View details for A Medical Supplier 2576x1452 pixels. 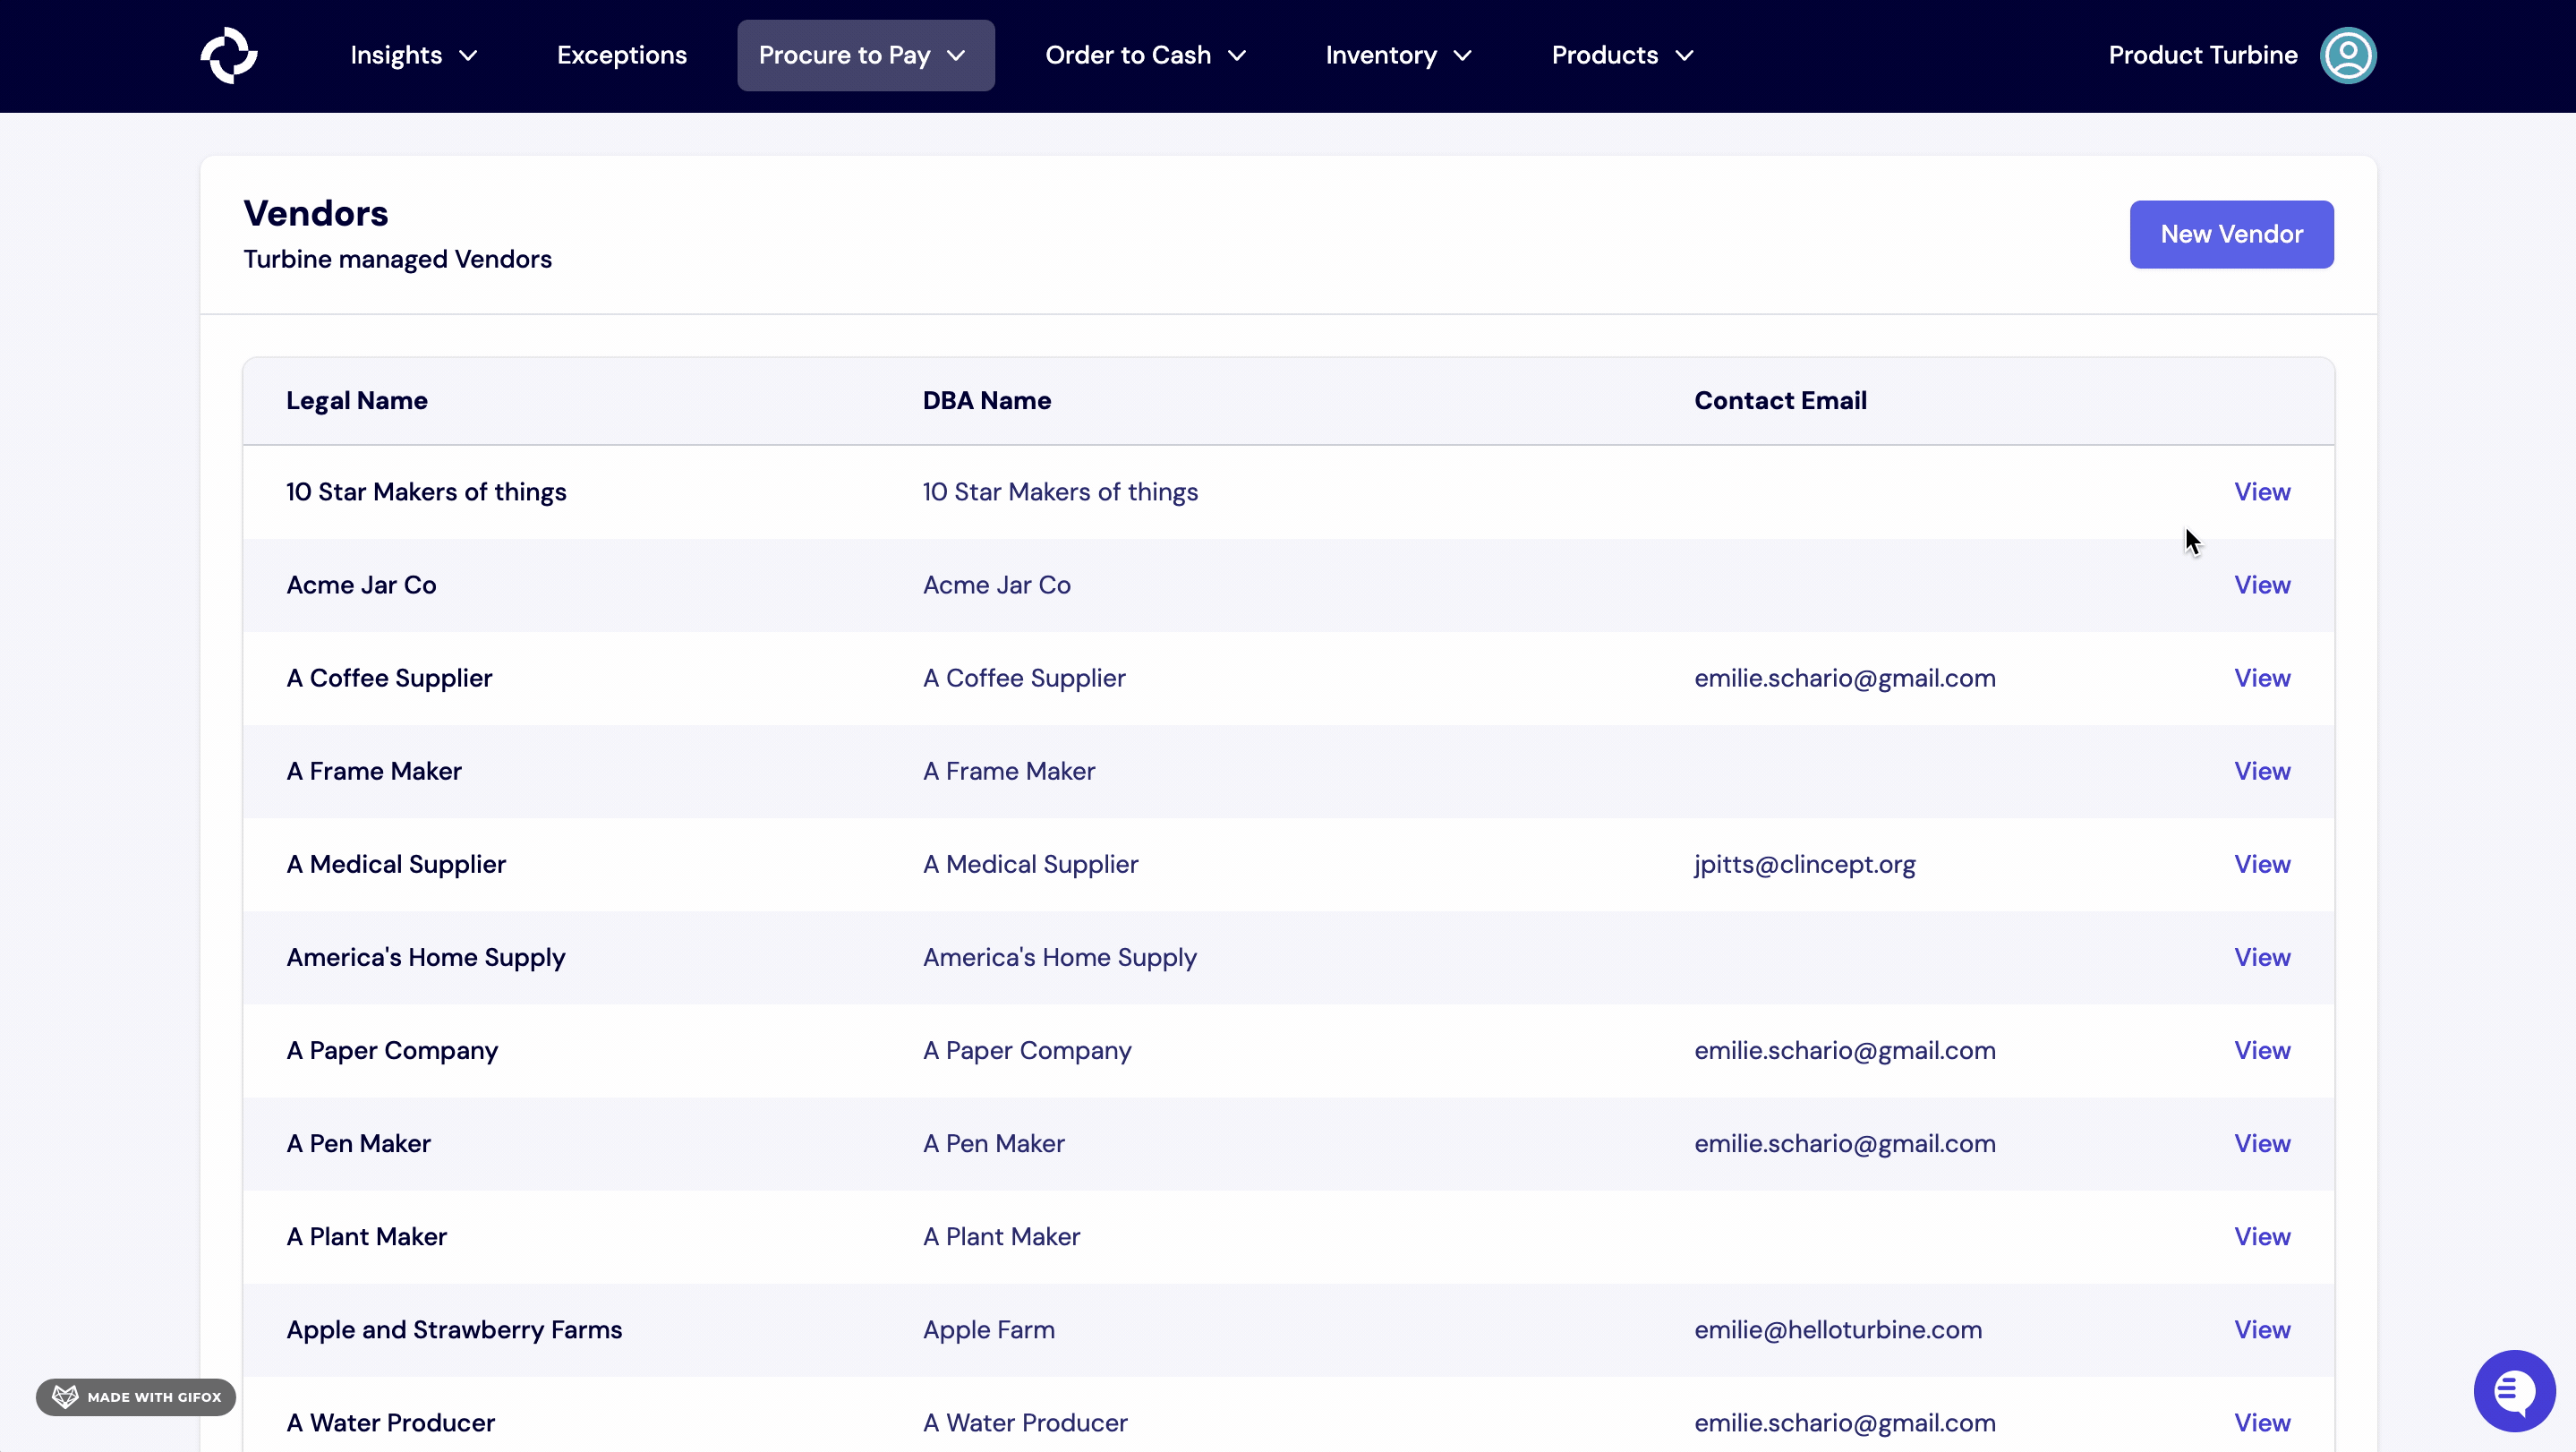tap(2263, 864)
